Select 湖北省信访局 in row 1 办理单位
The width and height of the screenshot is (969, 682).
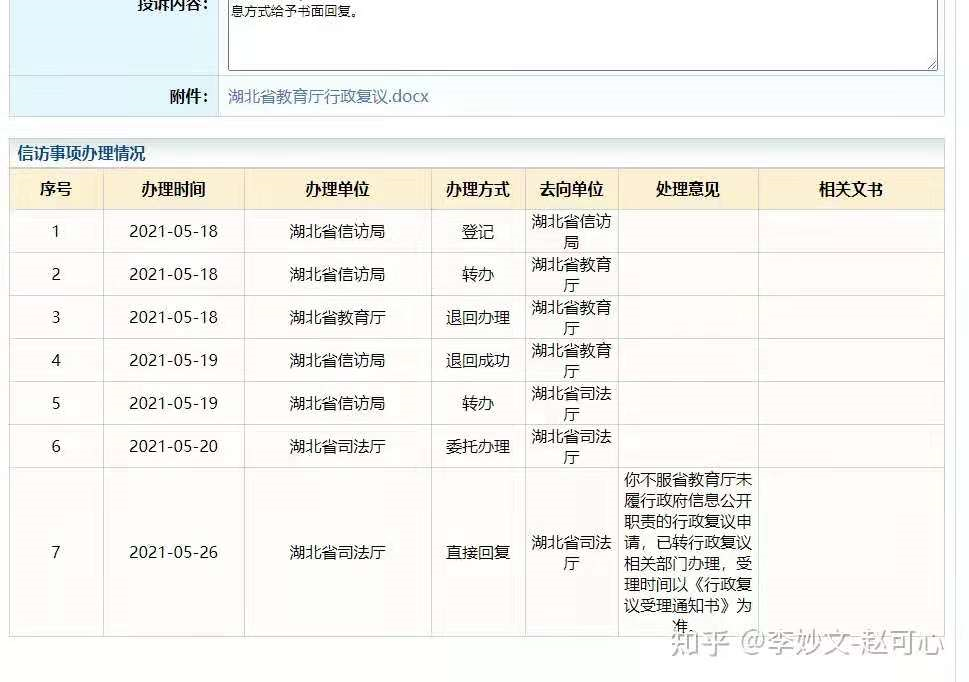(337, 232)
